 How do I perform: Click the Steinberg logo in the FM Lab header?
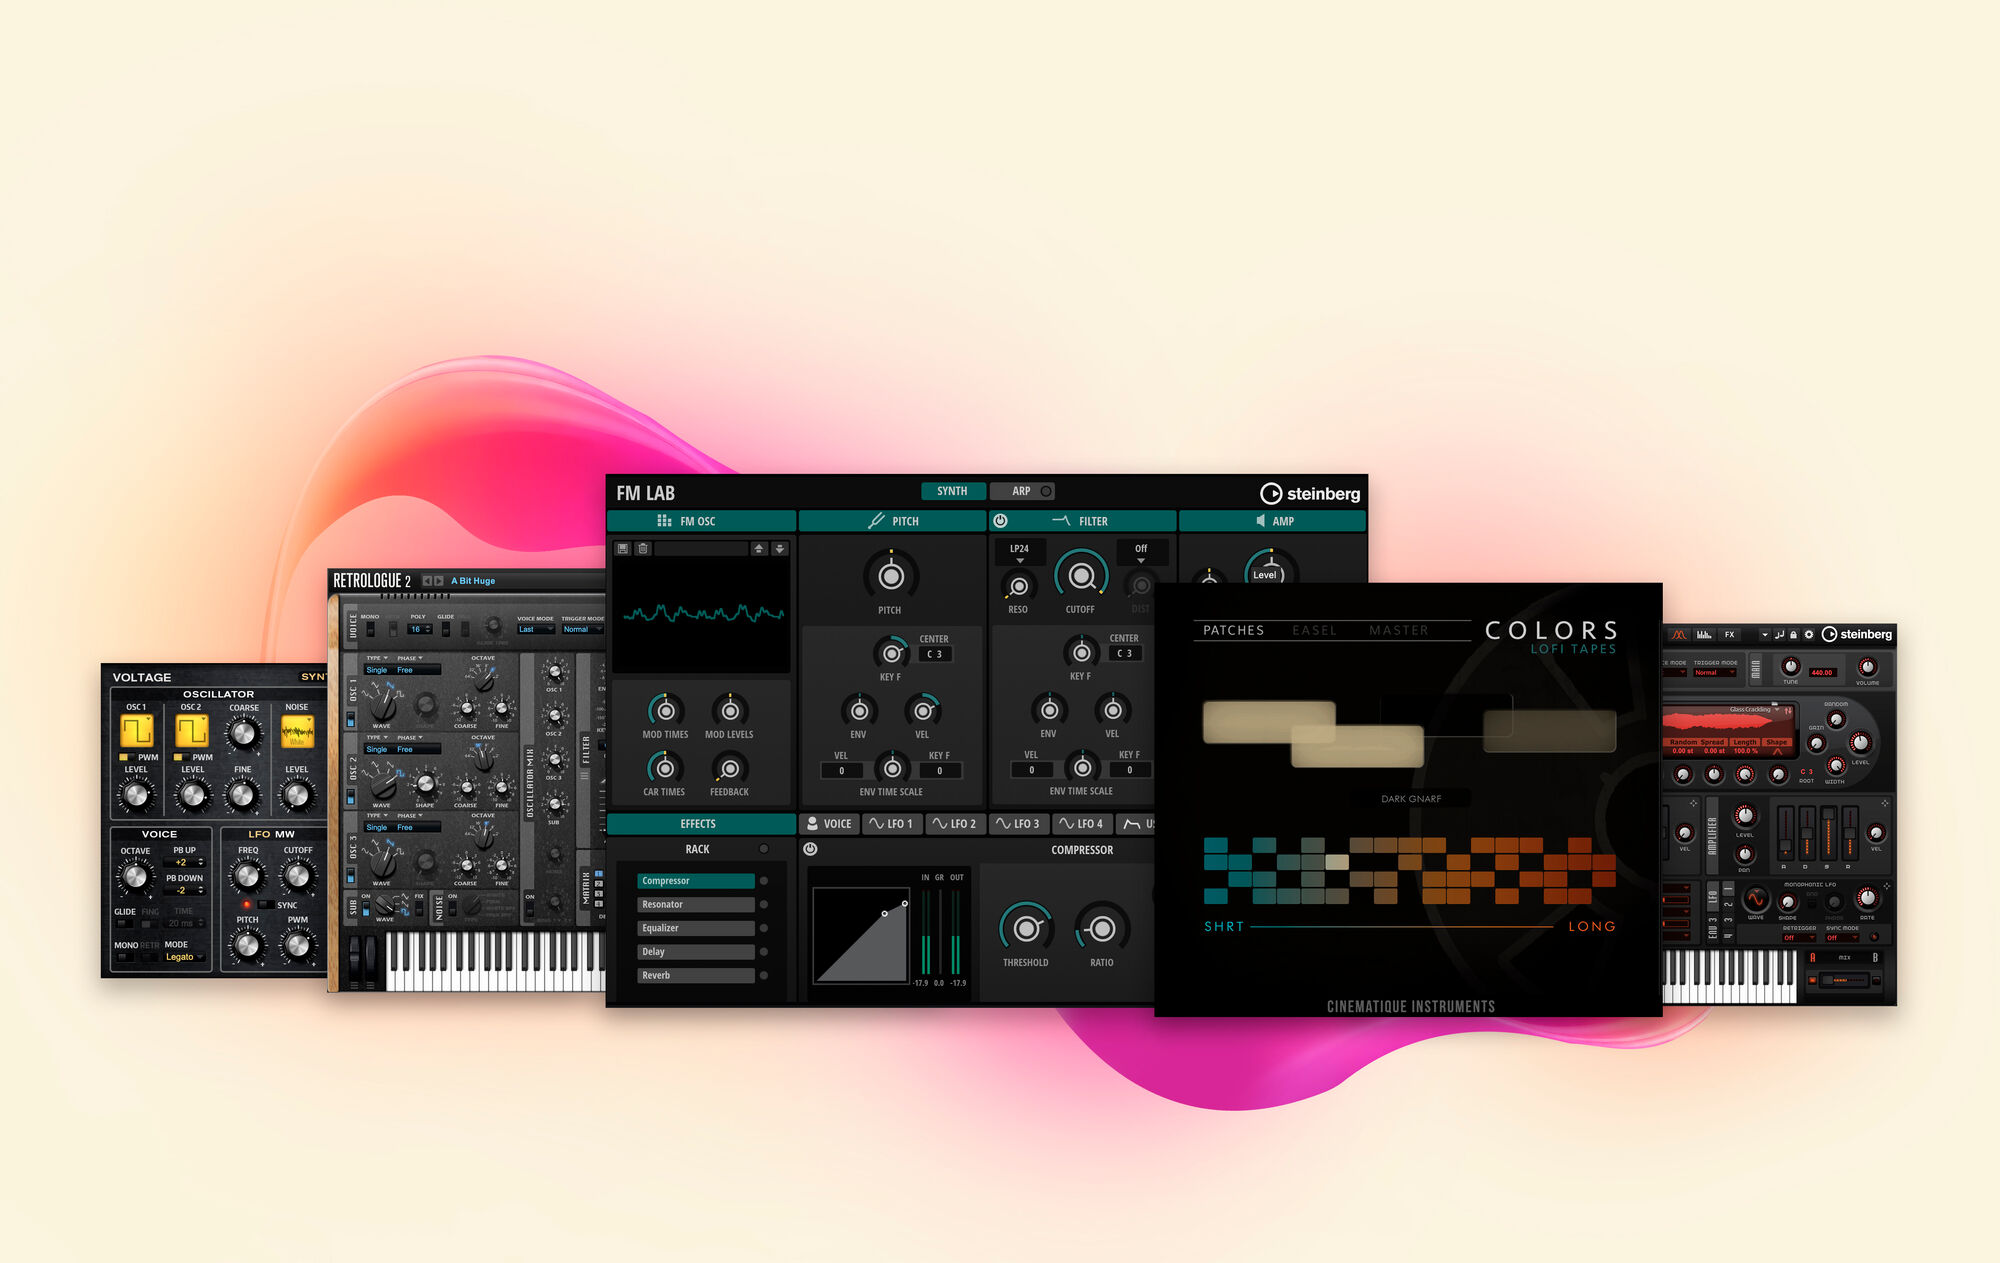[x=1313, y=492]
